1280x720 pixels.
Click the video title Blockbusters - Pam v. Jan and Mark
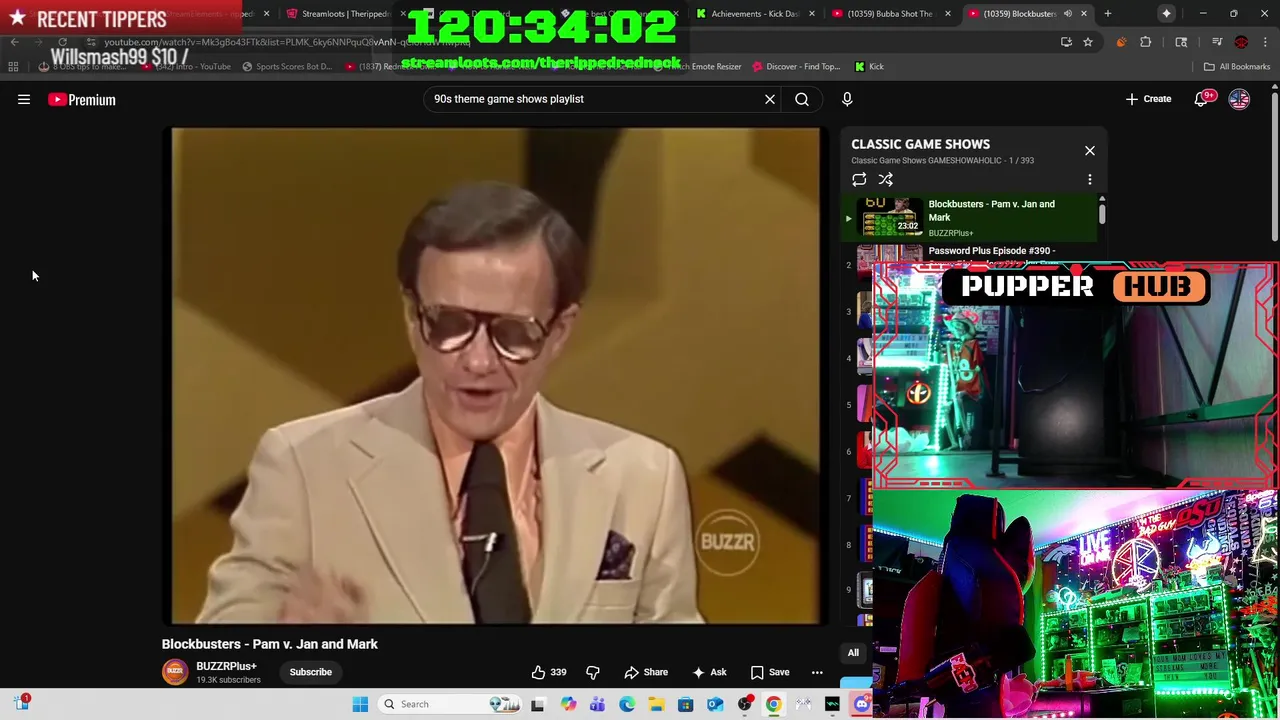click(270, 644)
